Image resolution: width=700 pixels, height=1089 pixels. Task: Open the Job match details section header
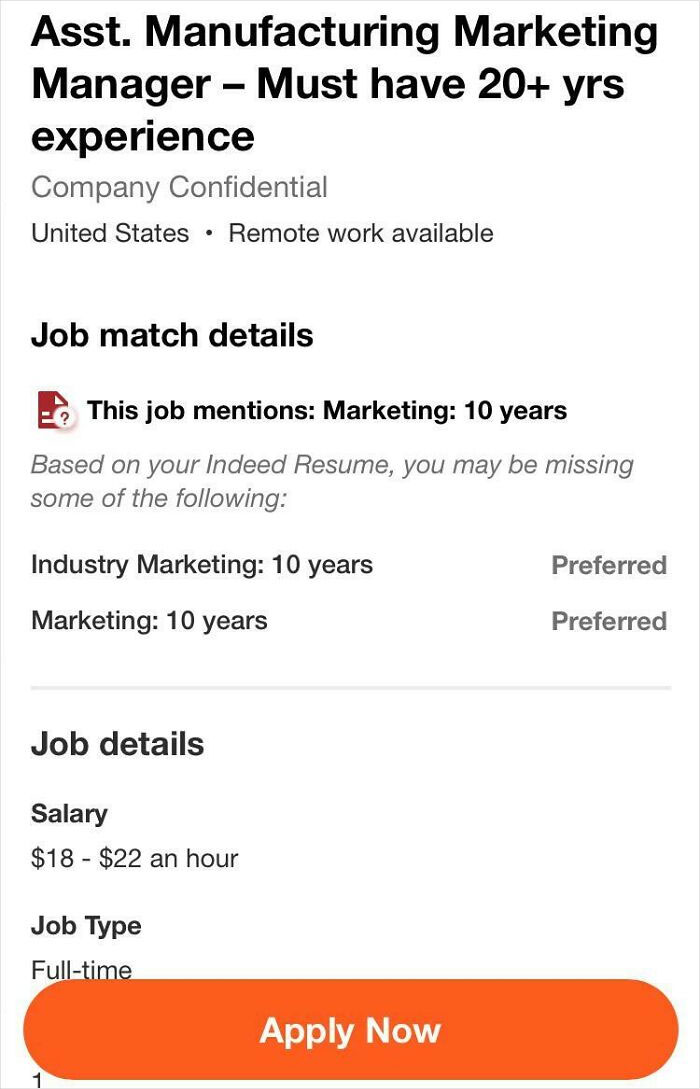171,335
